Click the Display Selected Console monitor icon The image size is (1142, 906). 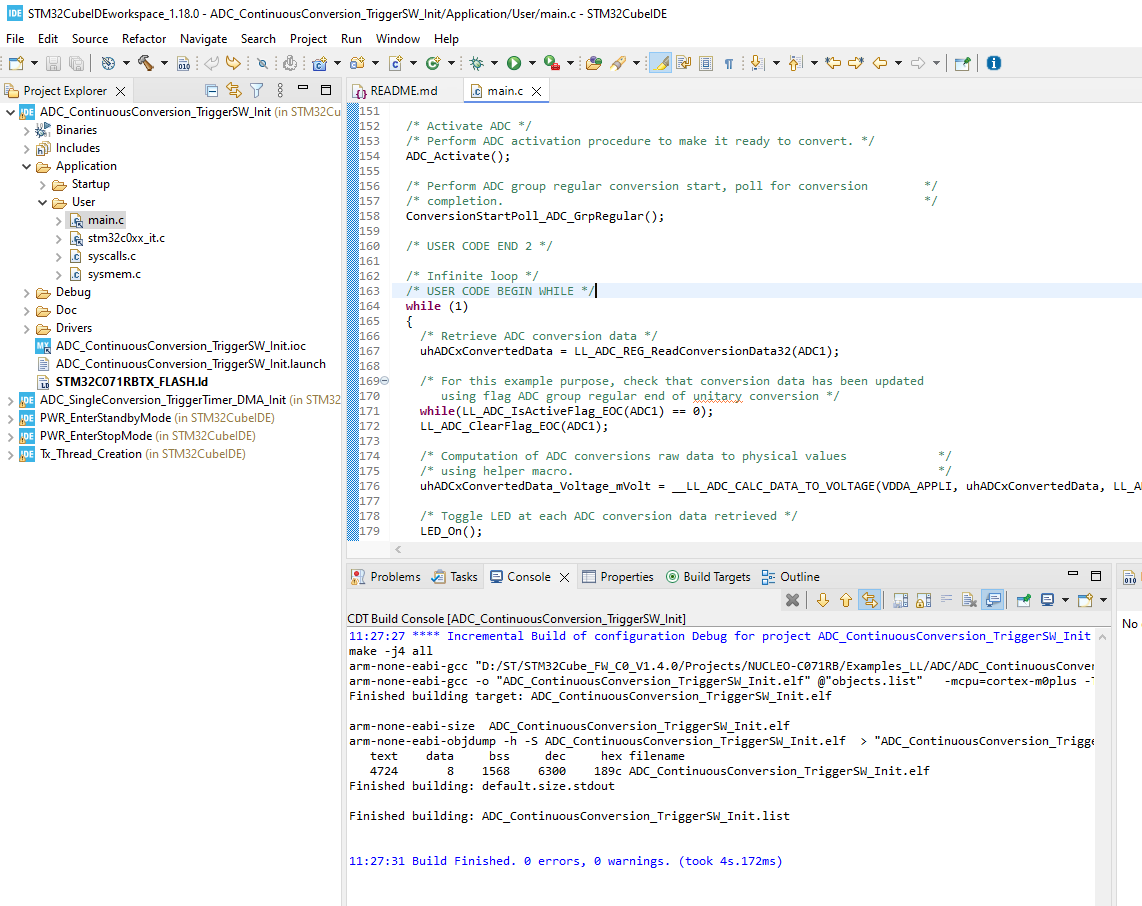(x=1047, y=600)
